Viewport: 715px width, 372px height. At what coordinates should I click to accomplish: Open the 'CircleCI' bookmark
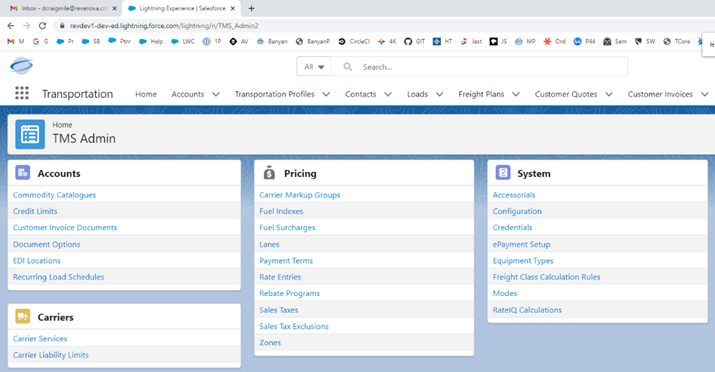coord(354,41)
